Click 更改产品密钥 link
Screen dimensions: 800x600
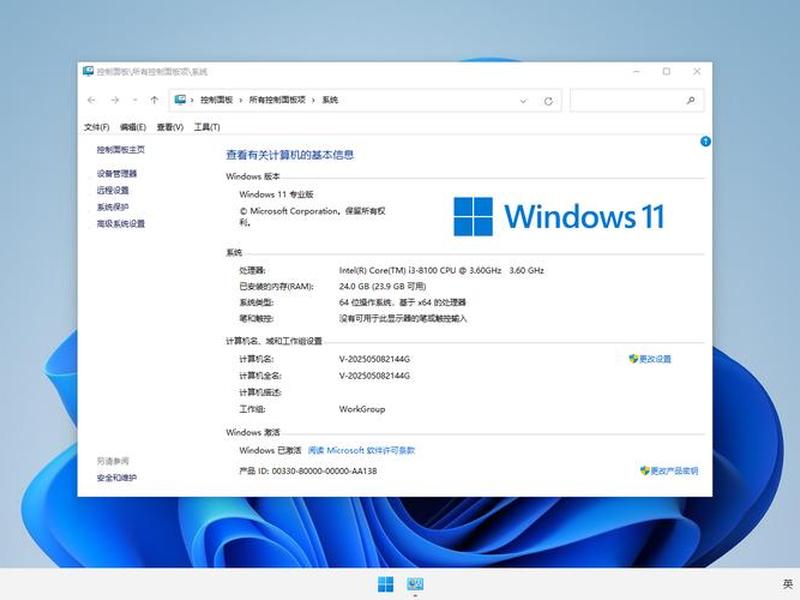pos(669,470)
